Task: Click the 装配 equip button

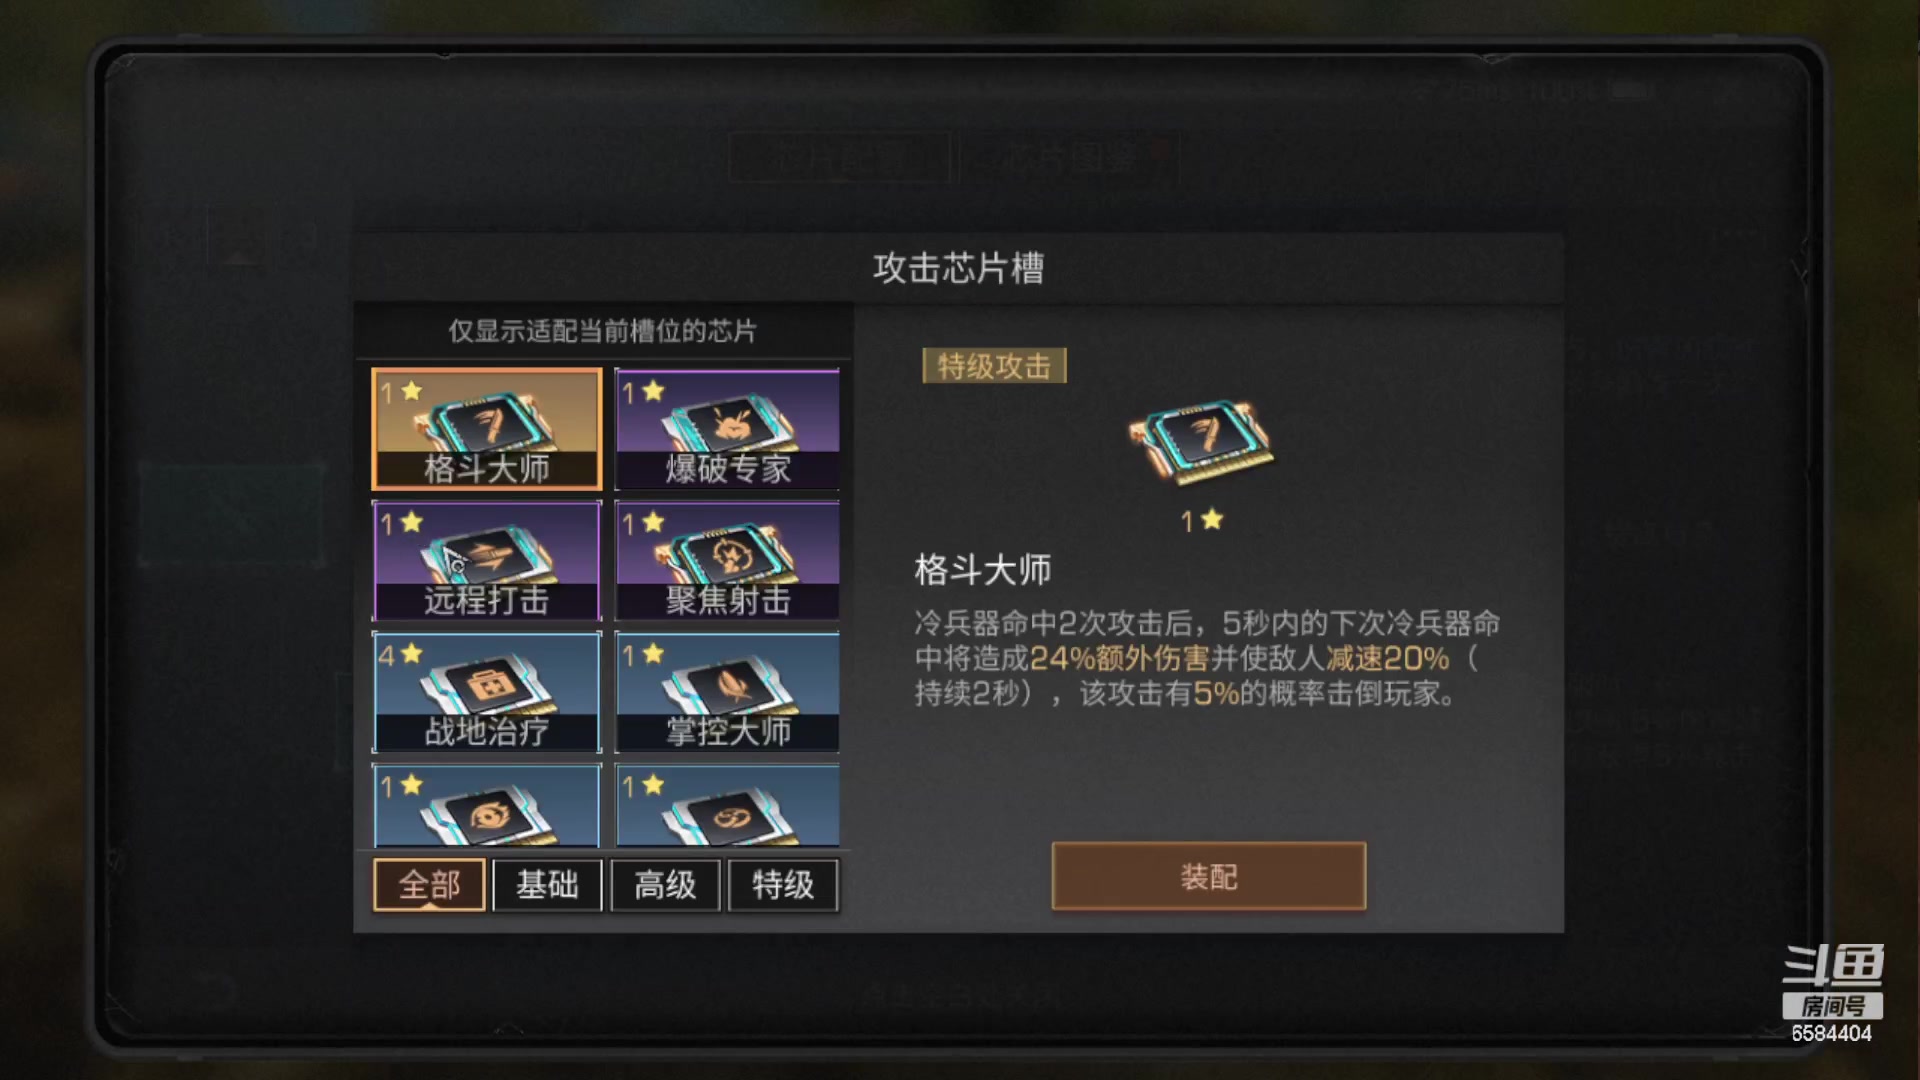Action: pos(1209,876)
